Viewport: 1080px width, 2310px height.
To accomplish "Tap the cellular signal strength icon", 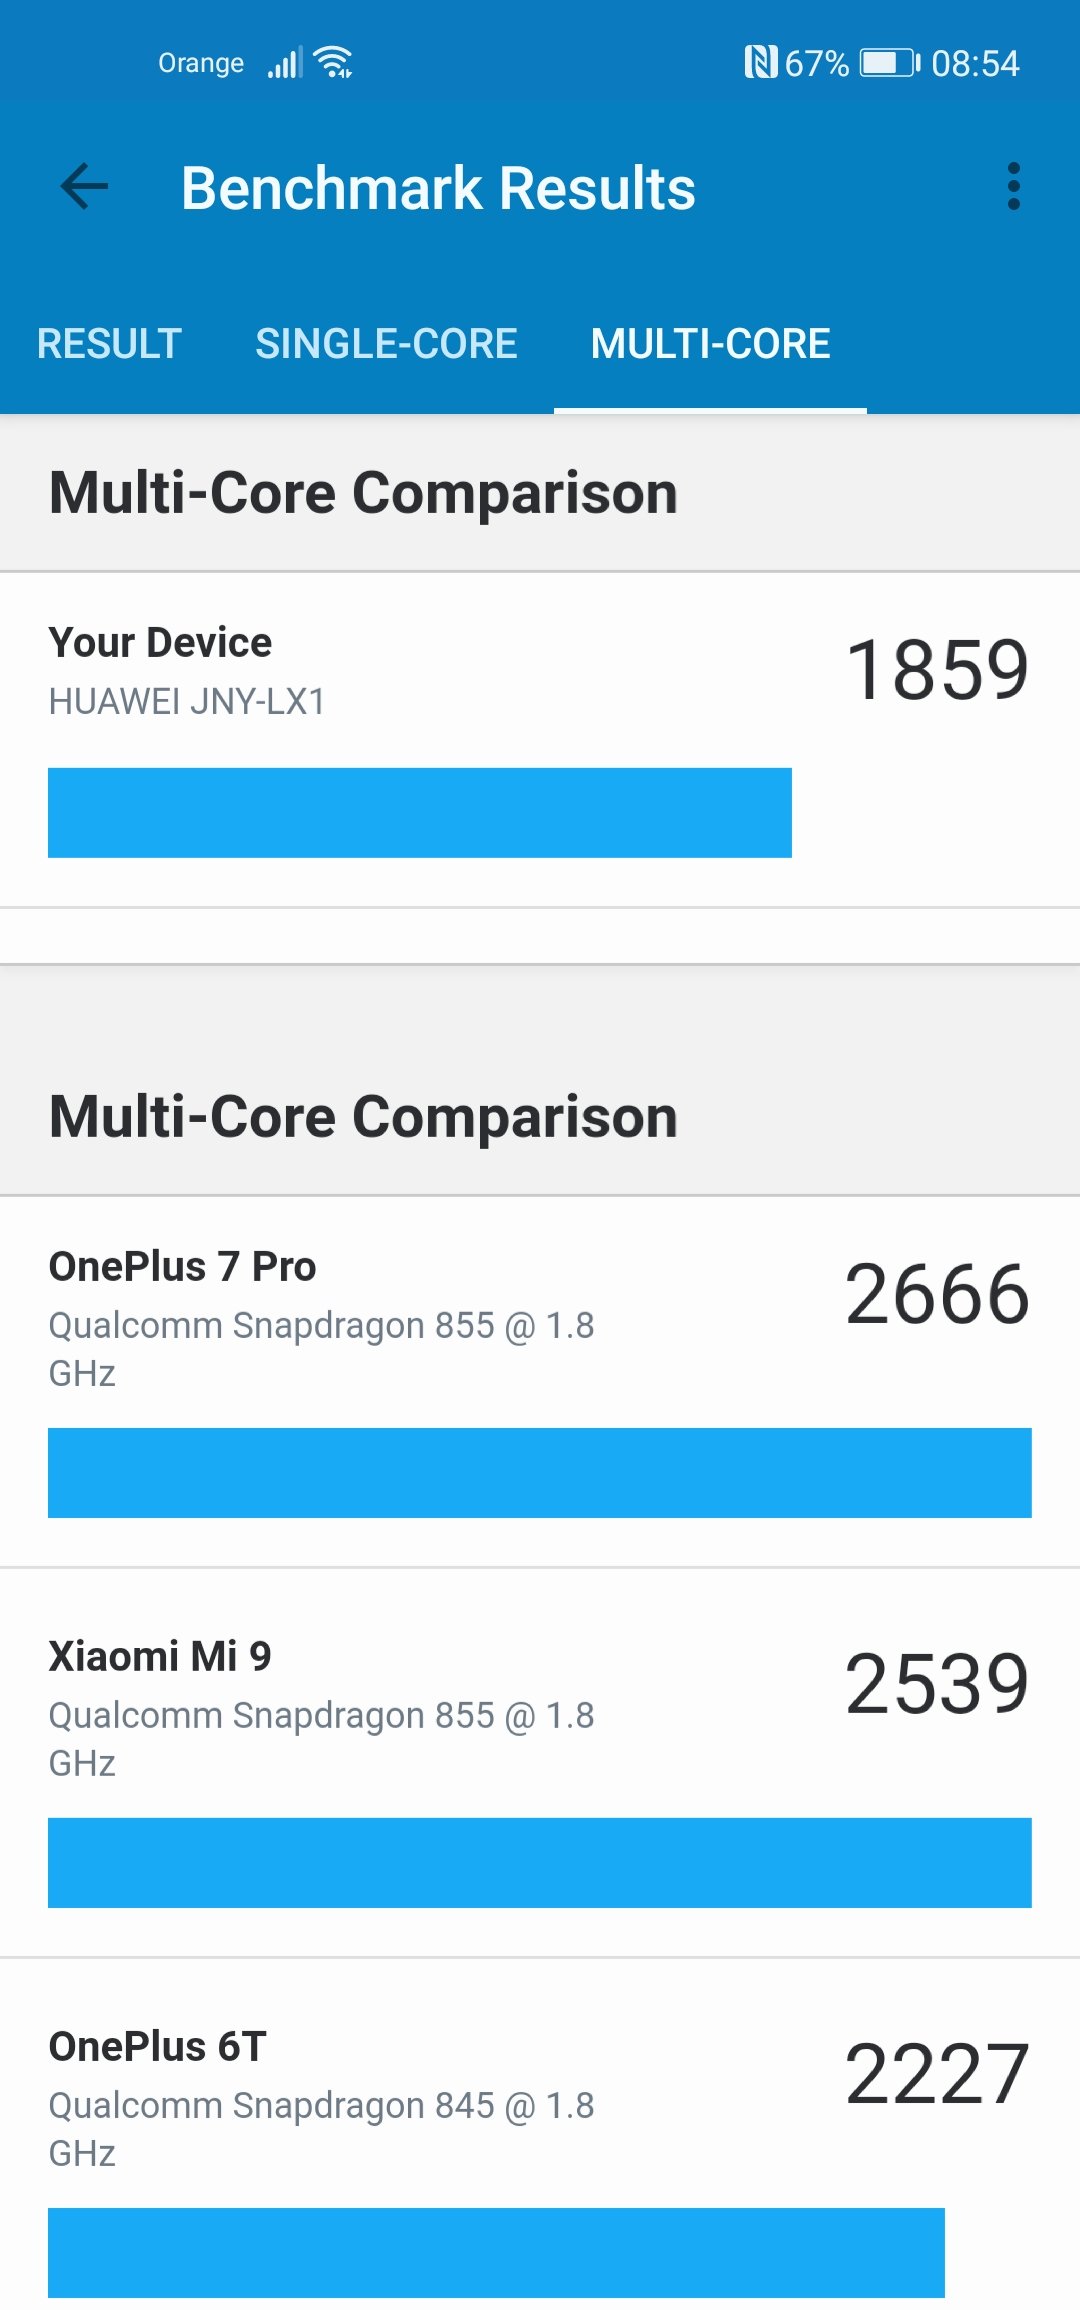I will (284, 63).
